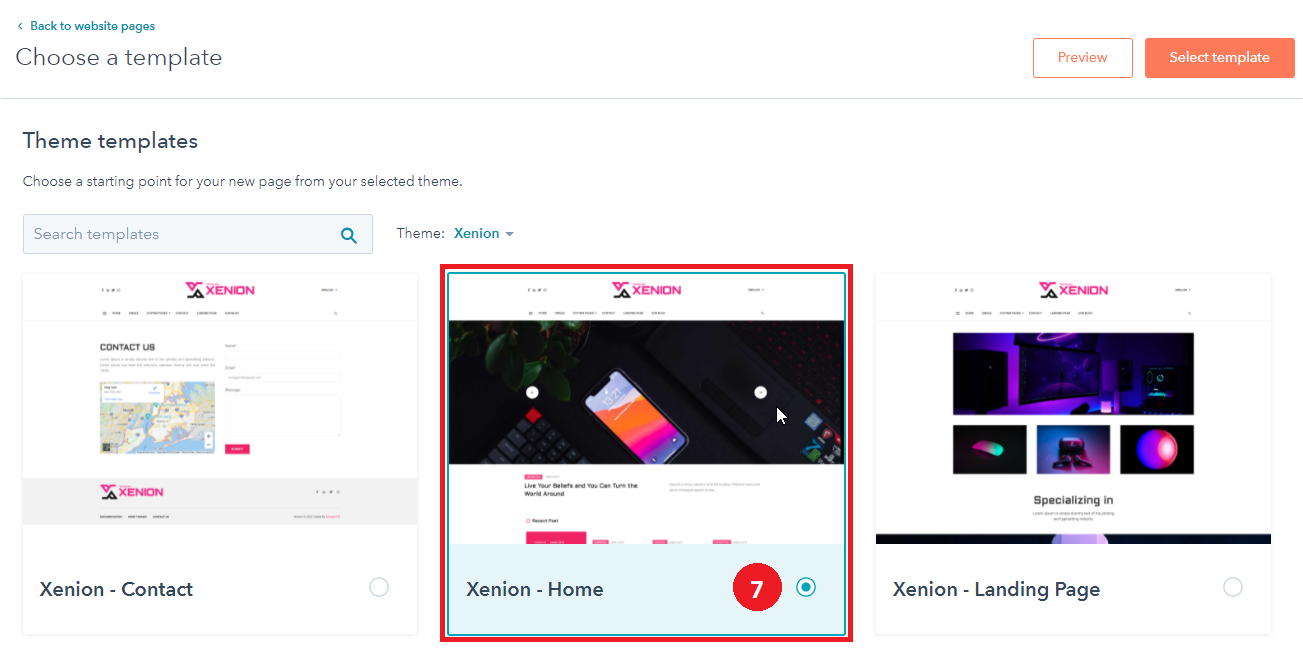
Task: Select the Xenion - Contact radio button
Action: tap(379, 588)
